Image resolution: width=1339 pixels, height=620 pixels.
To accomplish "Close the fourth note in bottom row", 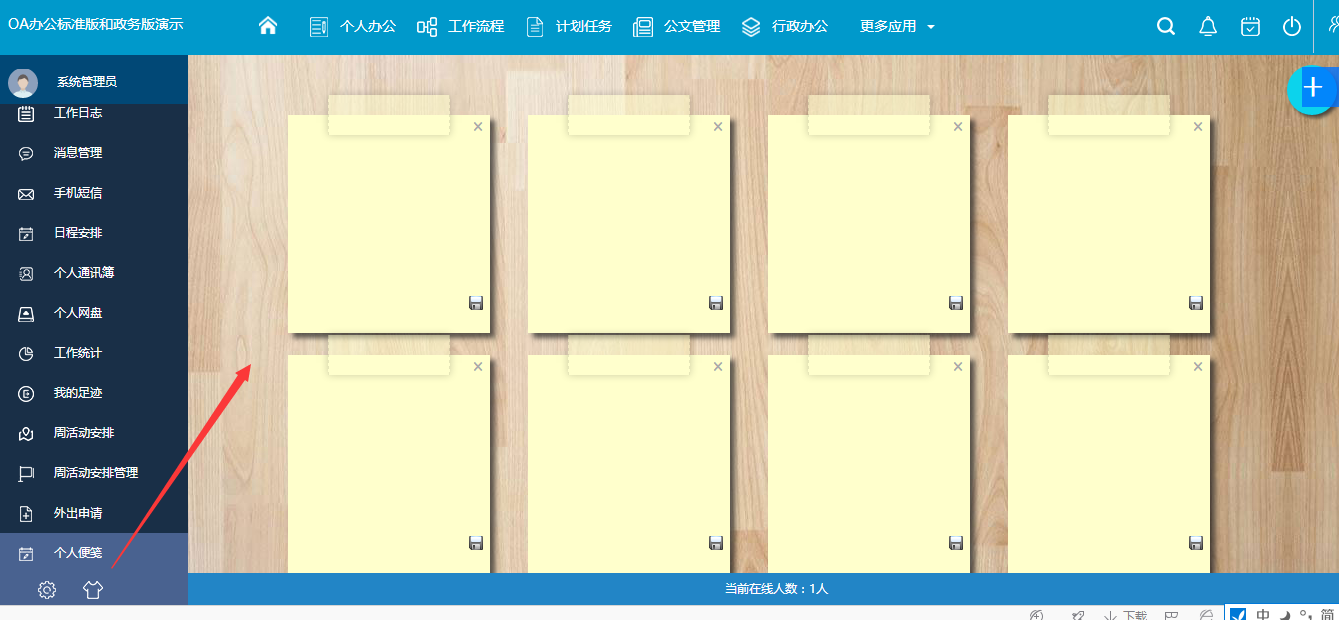I will click(x=1198, y=367).
